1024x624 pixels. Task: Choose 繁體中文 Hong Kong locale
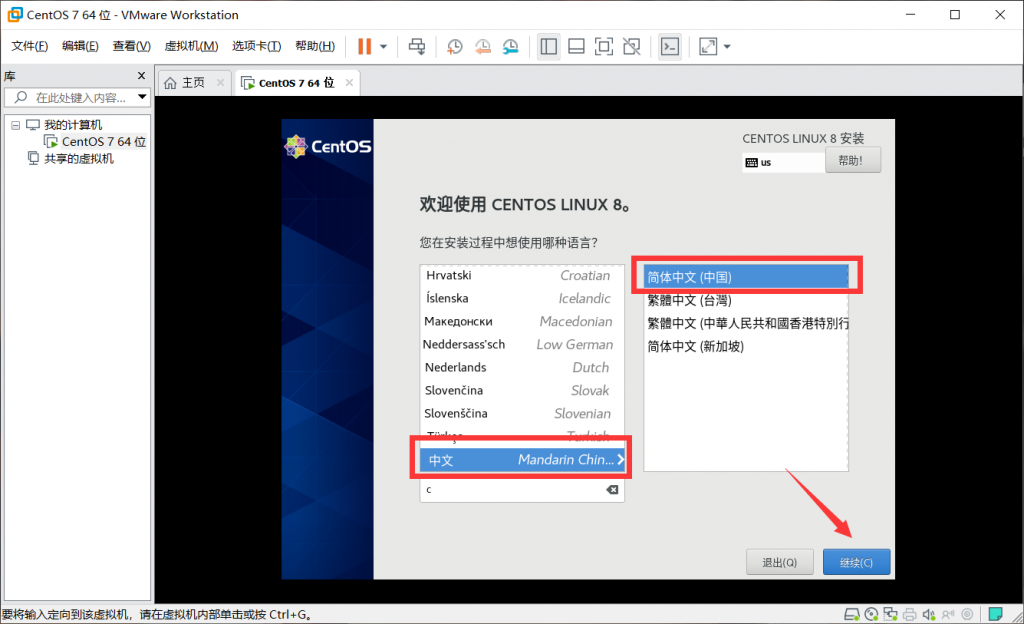tap(746, 323)
